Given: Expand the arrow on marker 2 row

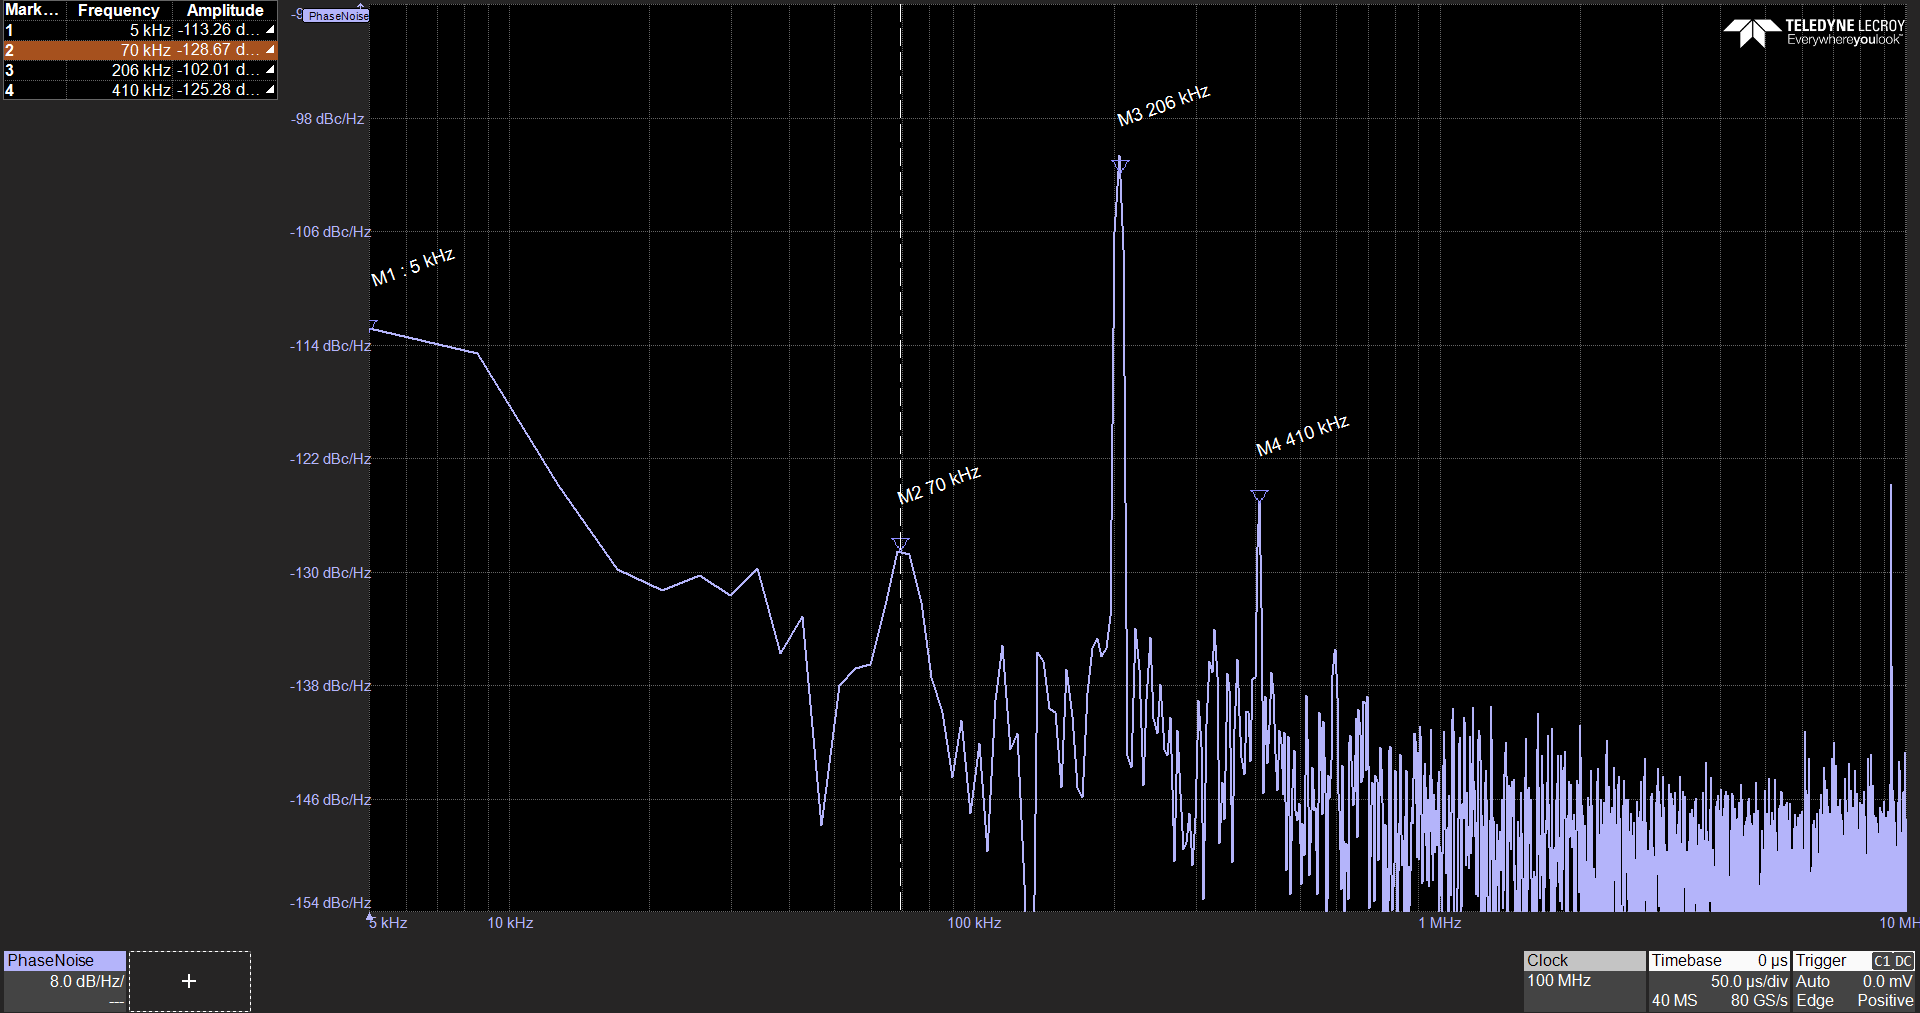Looking at the screenshot, I should coord(270,50).
